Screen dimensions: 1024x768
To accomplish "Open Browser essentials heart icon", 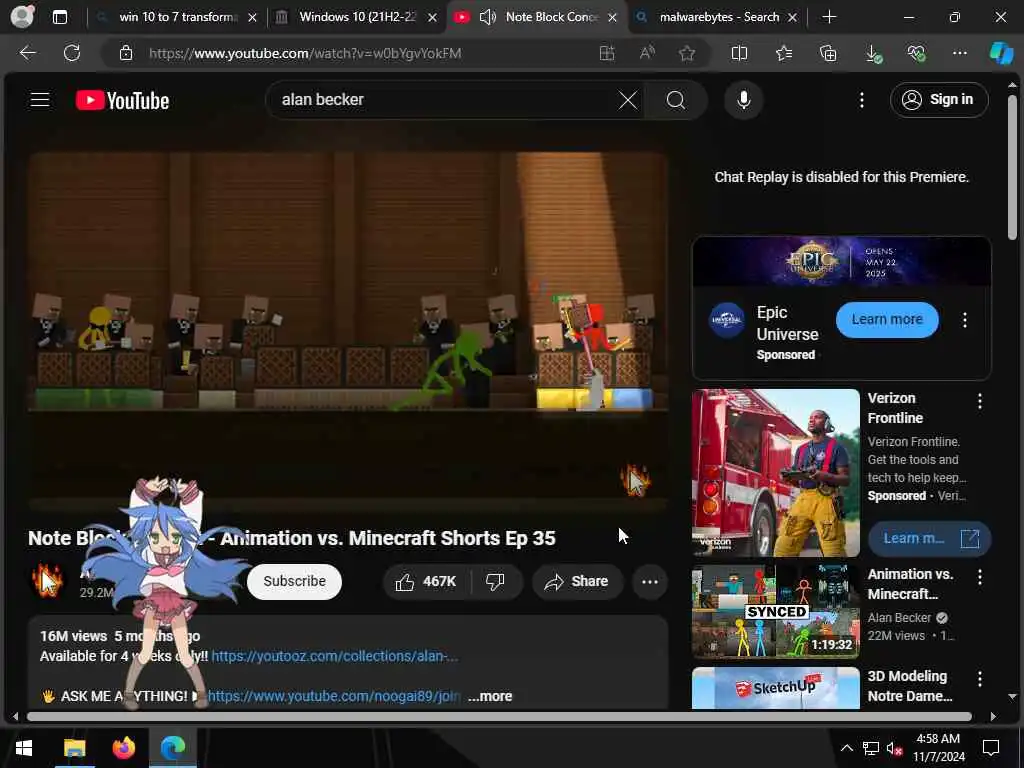I will (916, 54).
